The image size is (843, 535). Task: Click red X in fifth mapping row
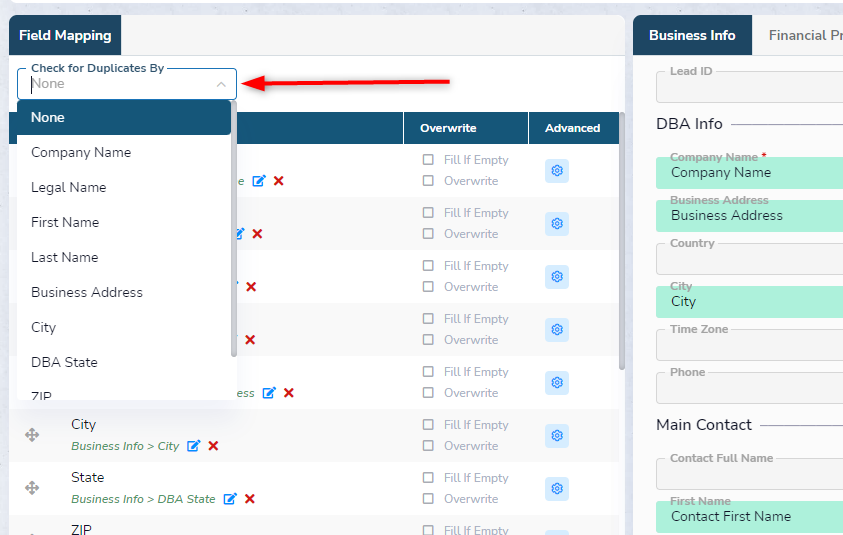click(289, 393)
